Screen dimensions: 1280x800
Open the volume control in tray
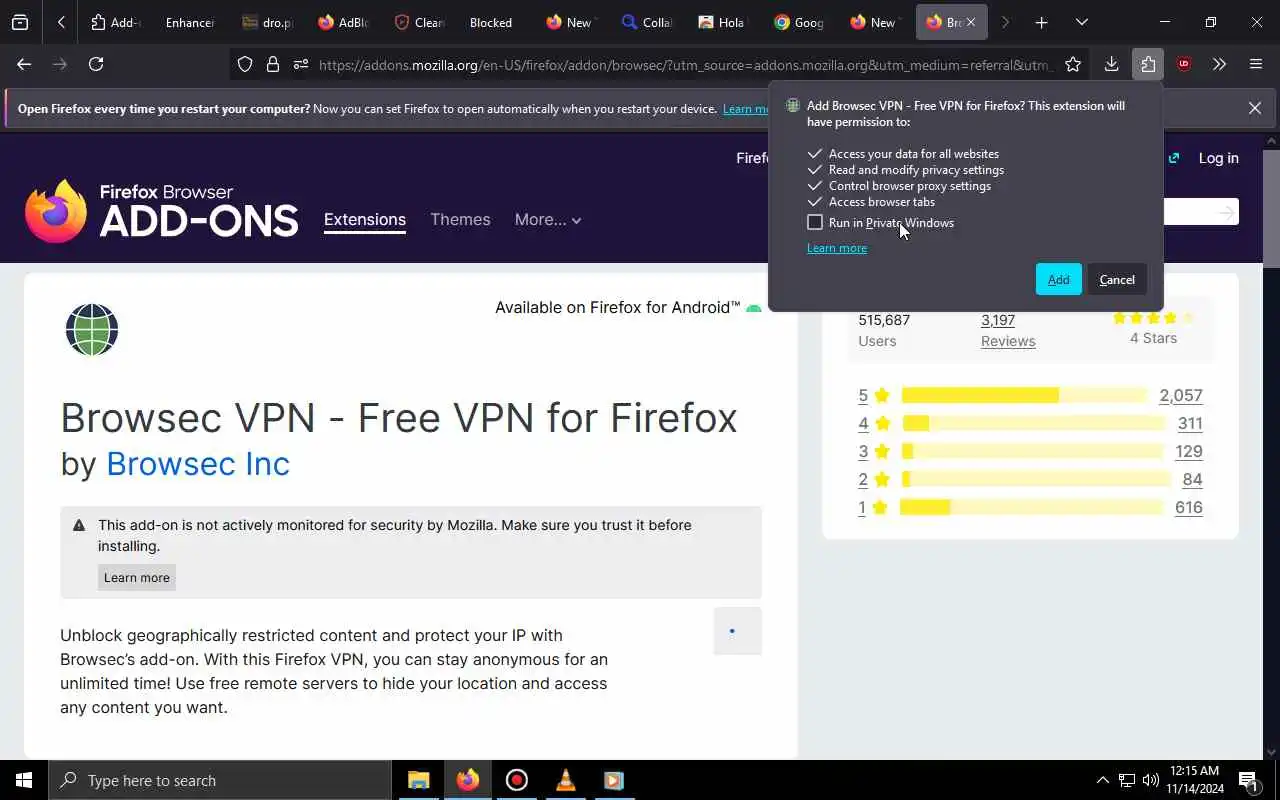pos(1151,780)
